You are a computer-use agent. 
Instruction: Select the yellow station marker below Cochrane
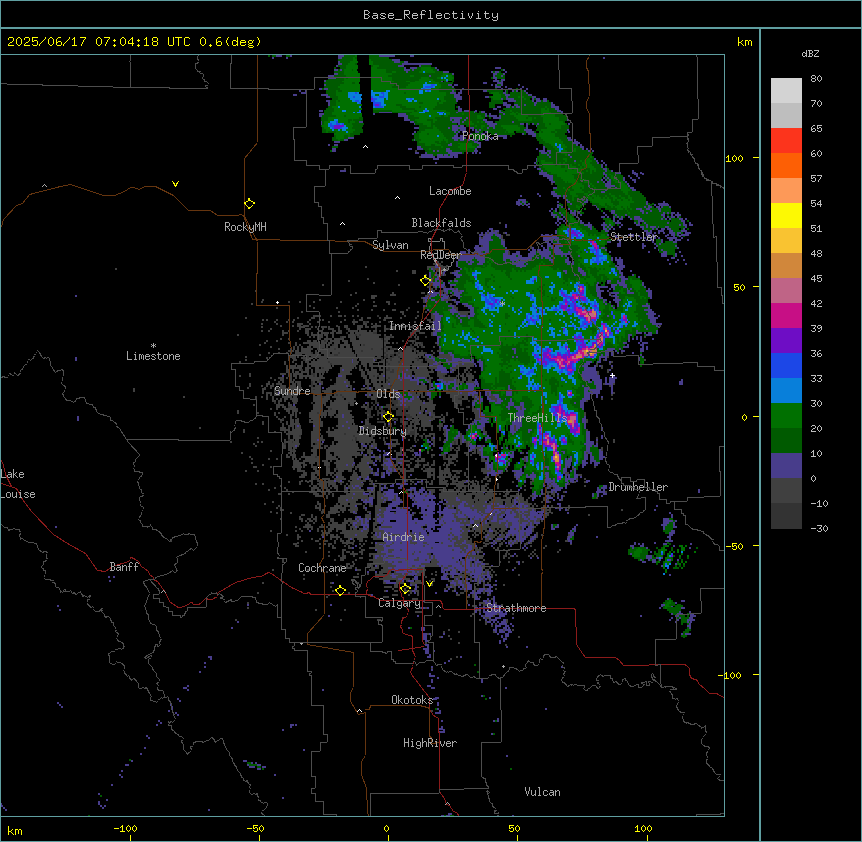(x=340, y=590)
